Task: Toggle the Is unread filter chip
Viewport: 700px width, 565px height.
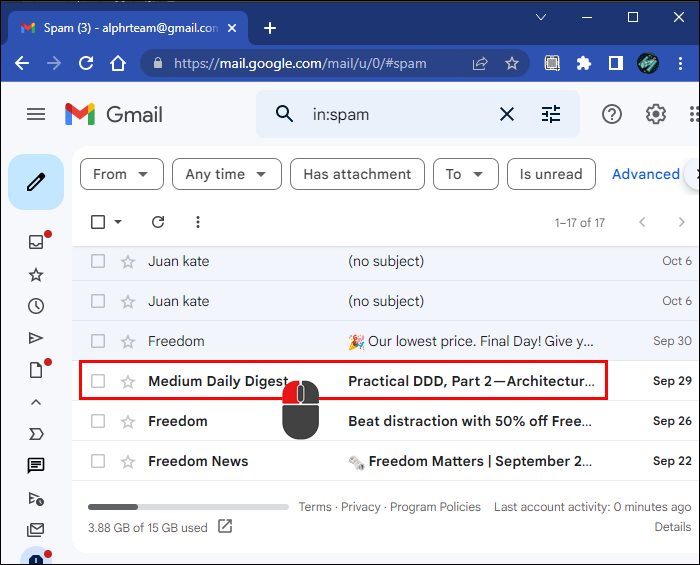Action: 551,174
